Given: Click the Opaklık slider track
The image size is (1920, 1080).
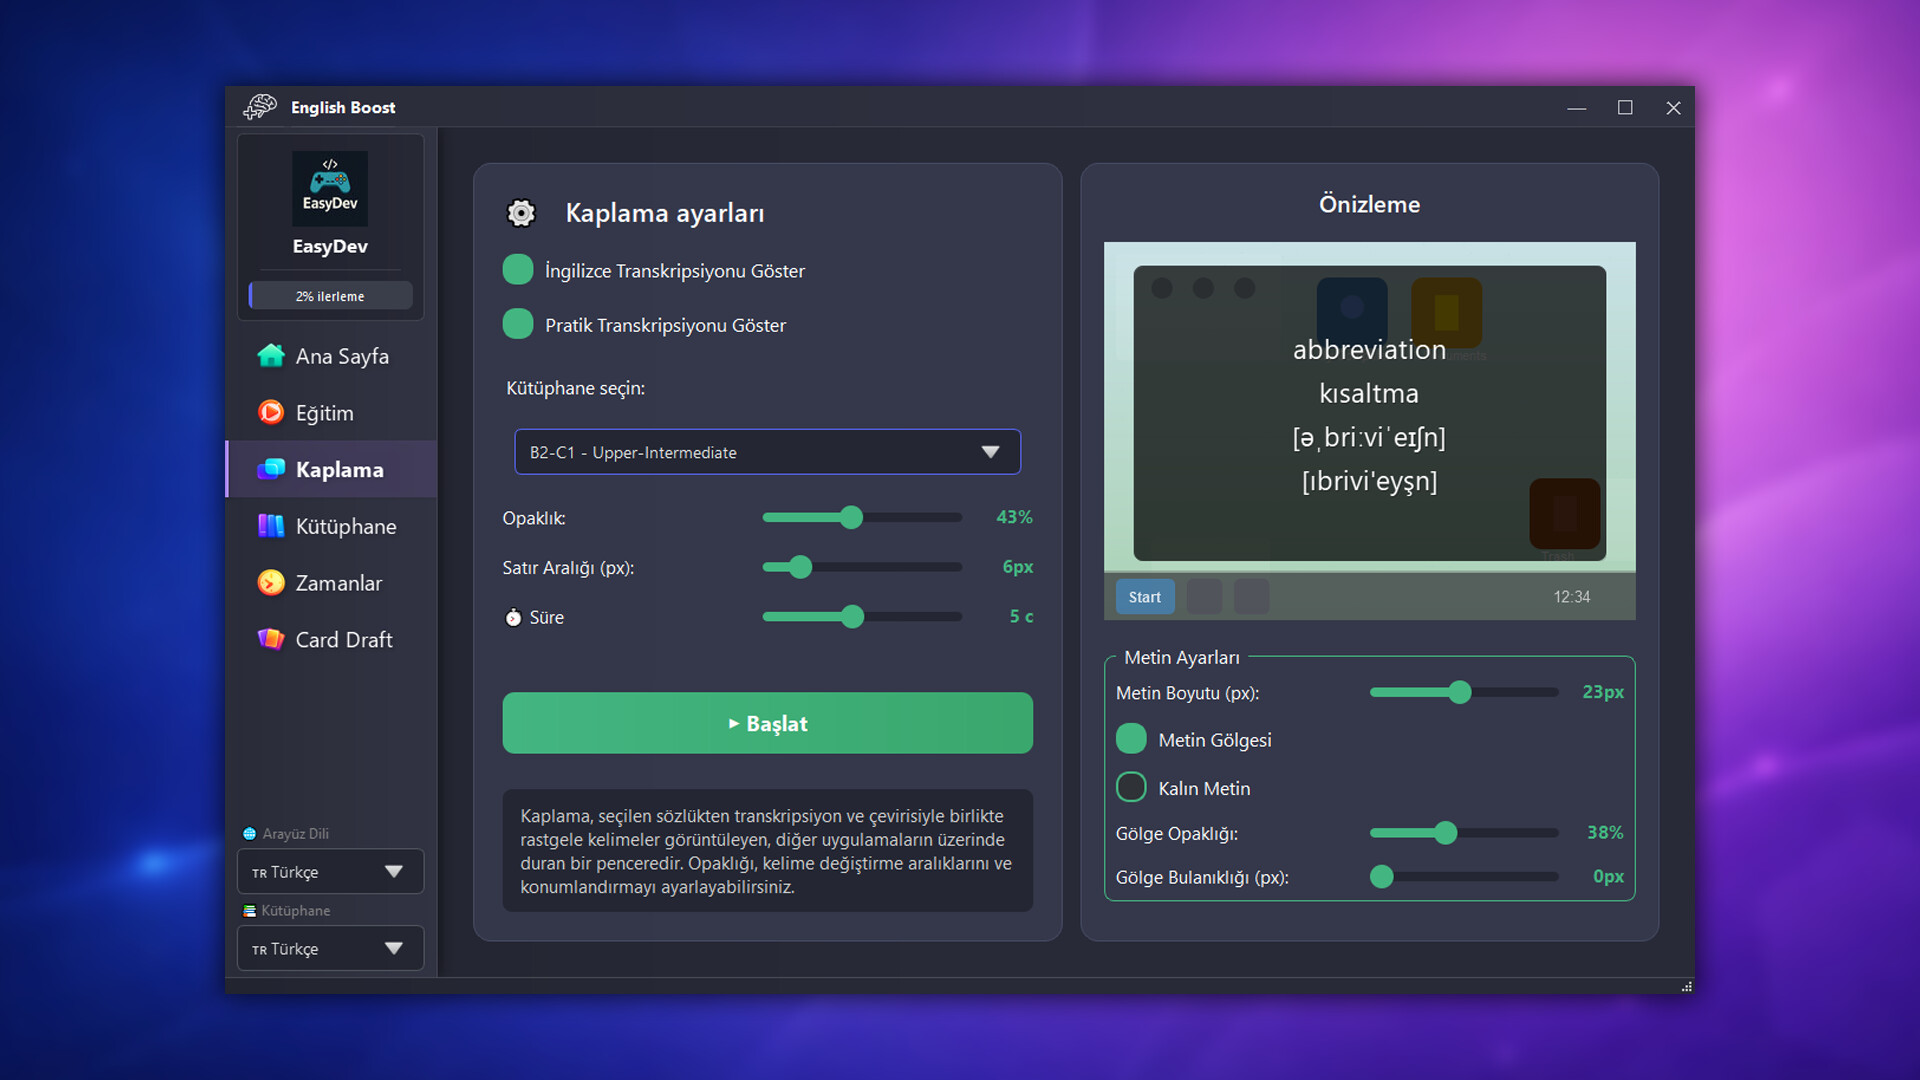Looking at the screenshot, I should (910, 518).
